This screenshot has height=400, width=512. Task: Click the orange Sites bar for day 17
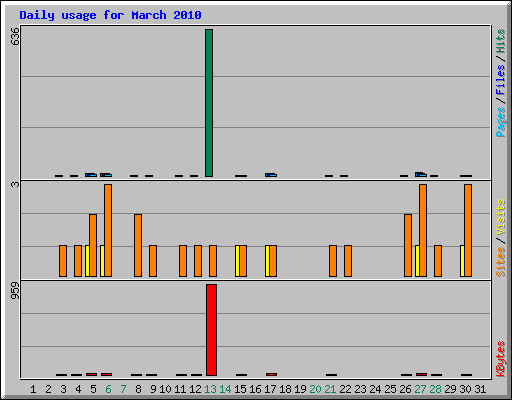click(x=273, y=261)
